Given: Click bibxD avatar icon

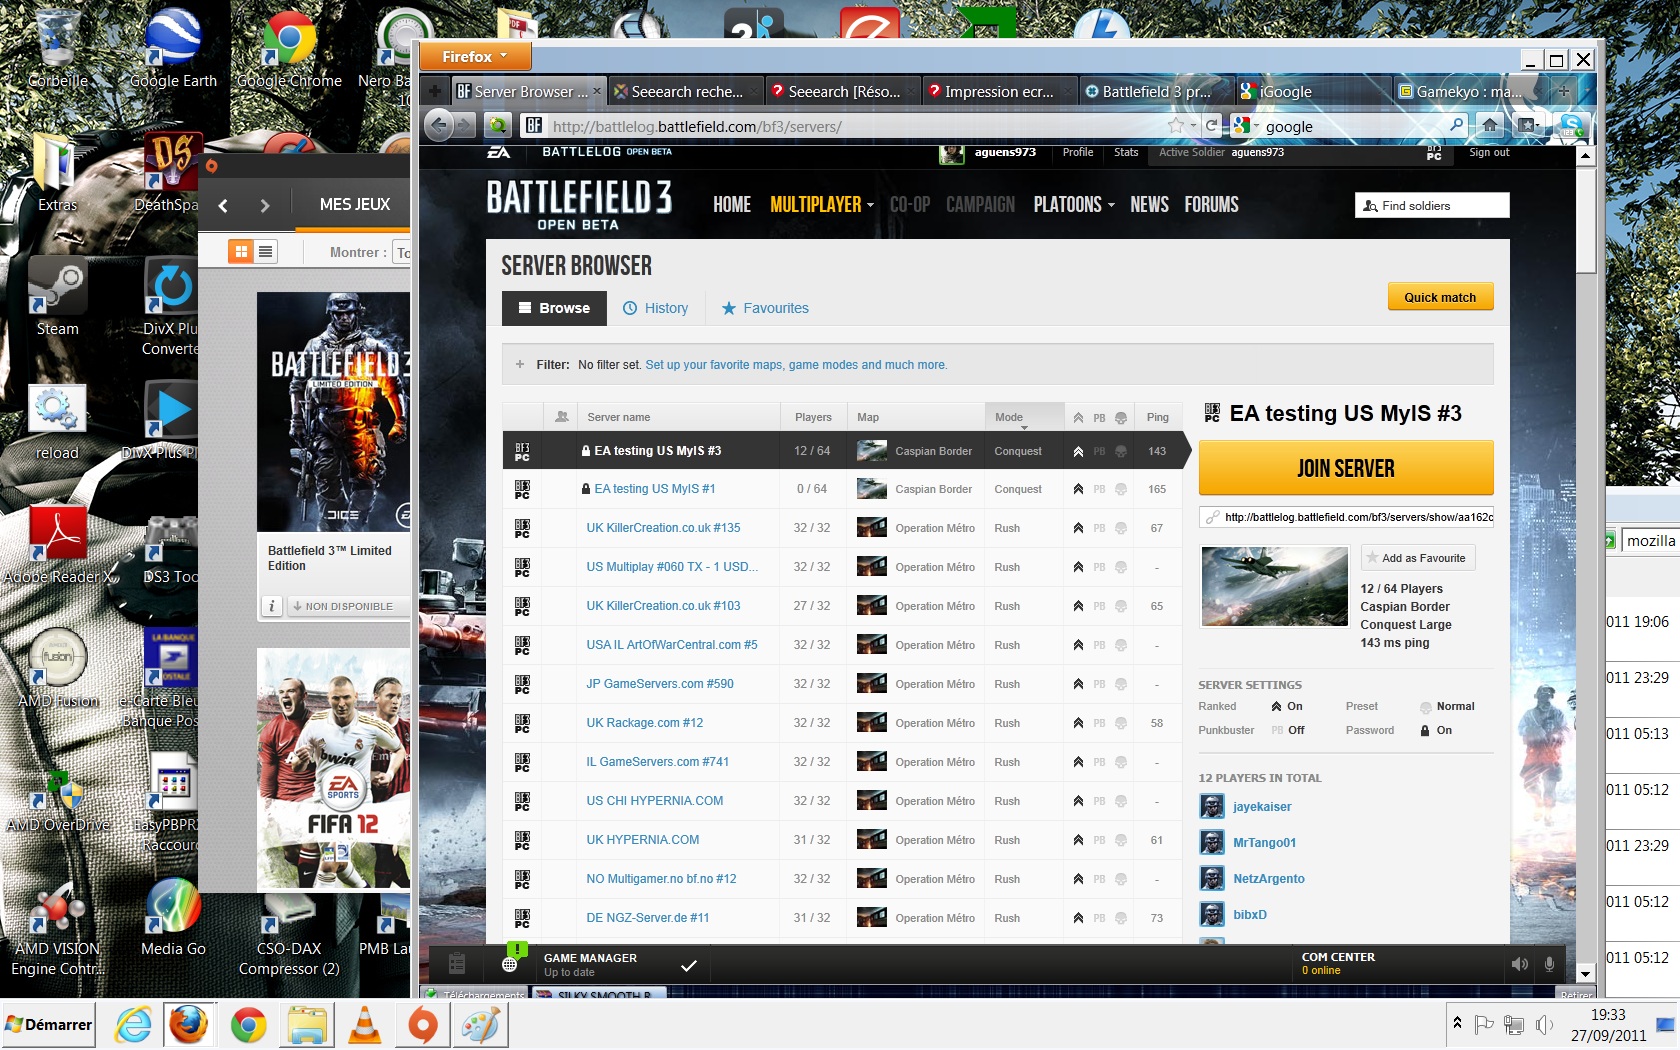Looking at the screenshot, I should pos(1212,914).
